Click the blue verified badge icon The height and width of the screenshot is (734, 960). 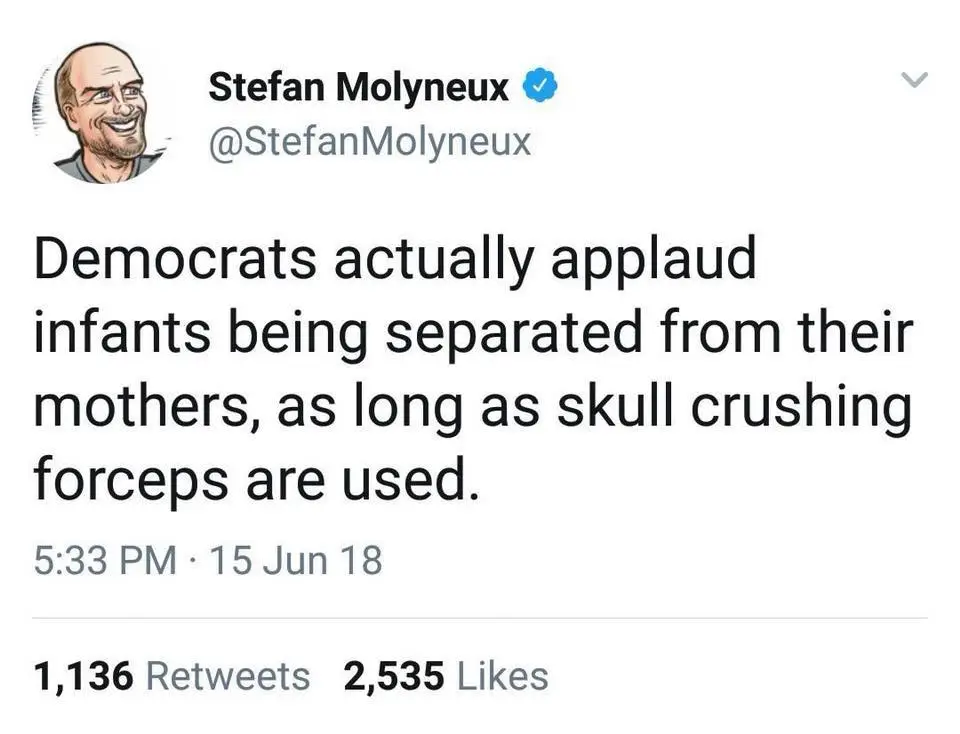[541, 88]
